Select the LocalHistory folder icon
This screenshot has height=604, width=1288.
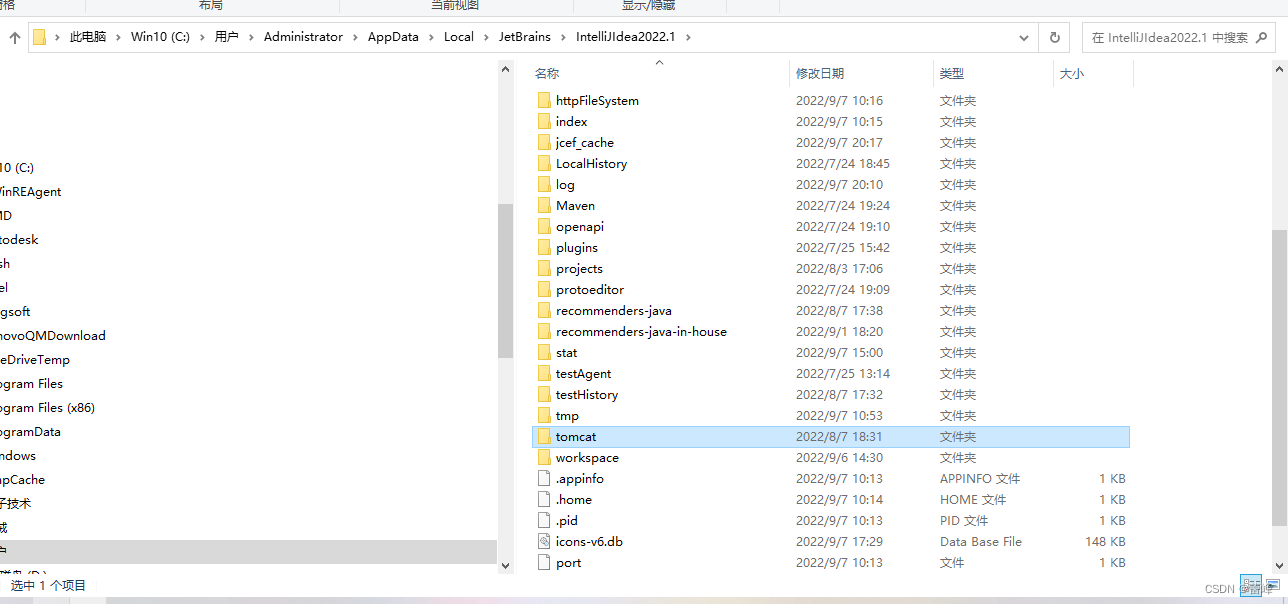pos(544,163)
